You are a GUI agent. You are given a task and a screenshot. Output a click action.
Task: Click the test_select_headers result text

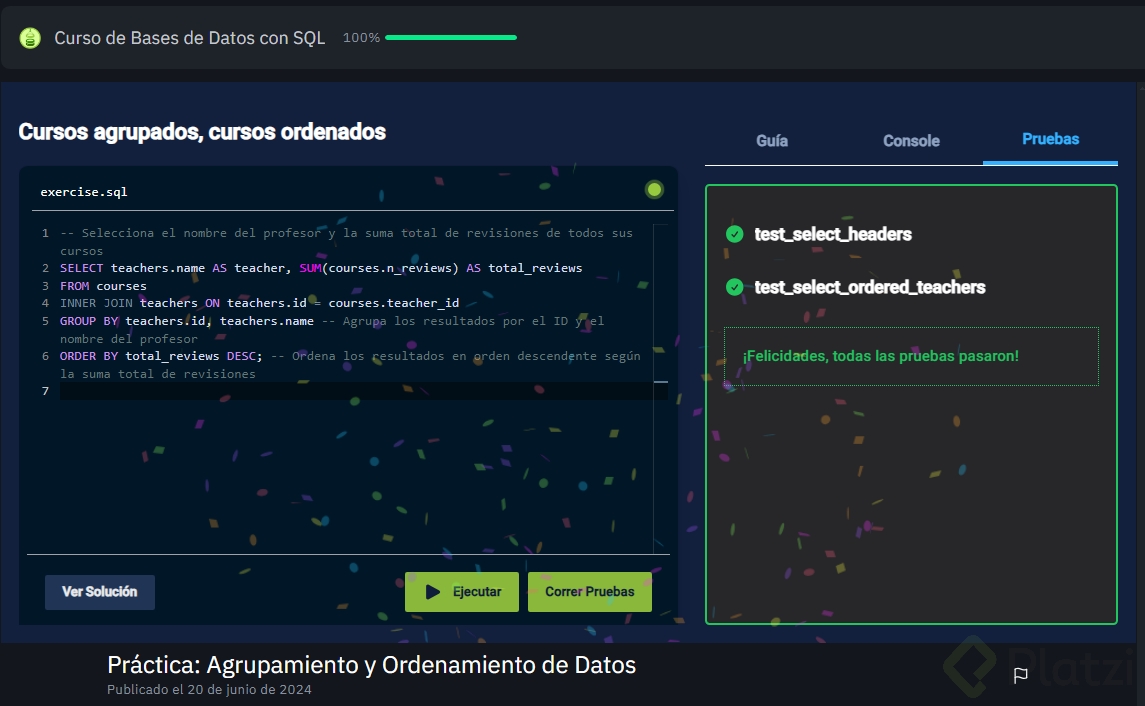pyautogui.click(x=833, y=234)
